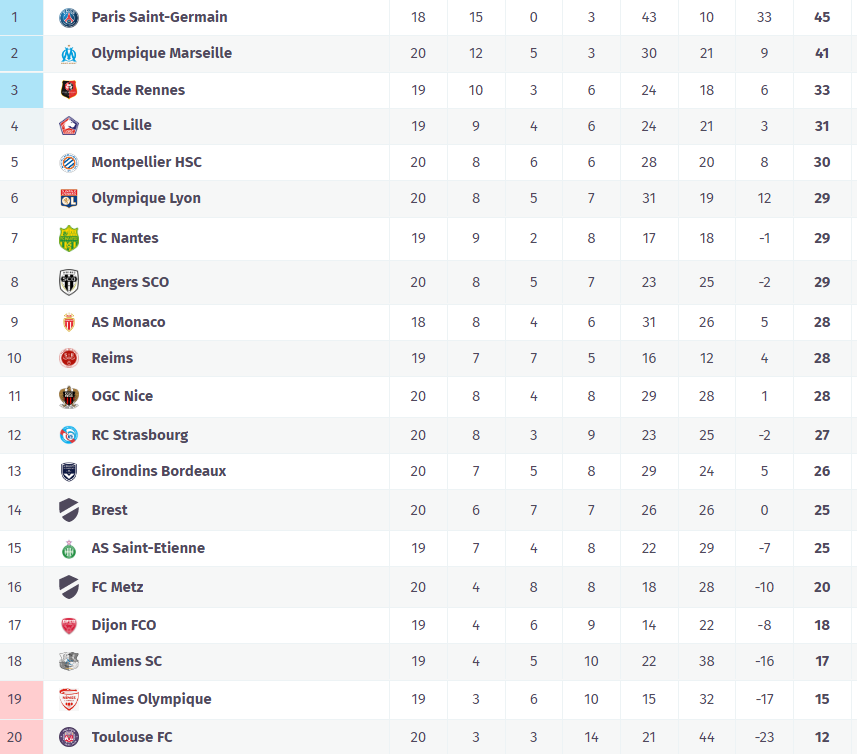Click the Toulouse FC club logo
Image resolution: width=857 pixels, height=754 pixels.
69,737
